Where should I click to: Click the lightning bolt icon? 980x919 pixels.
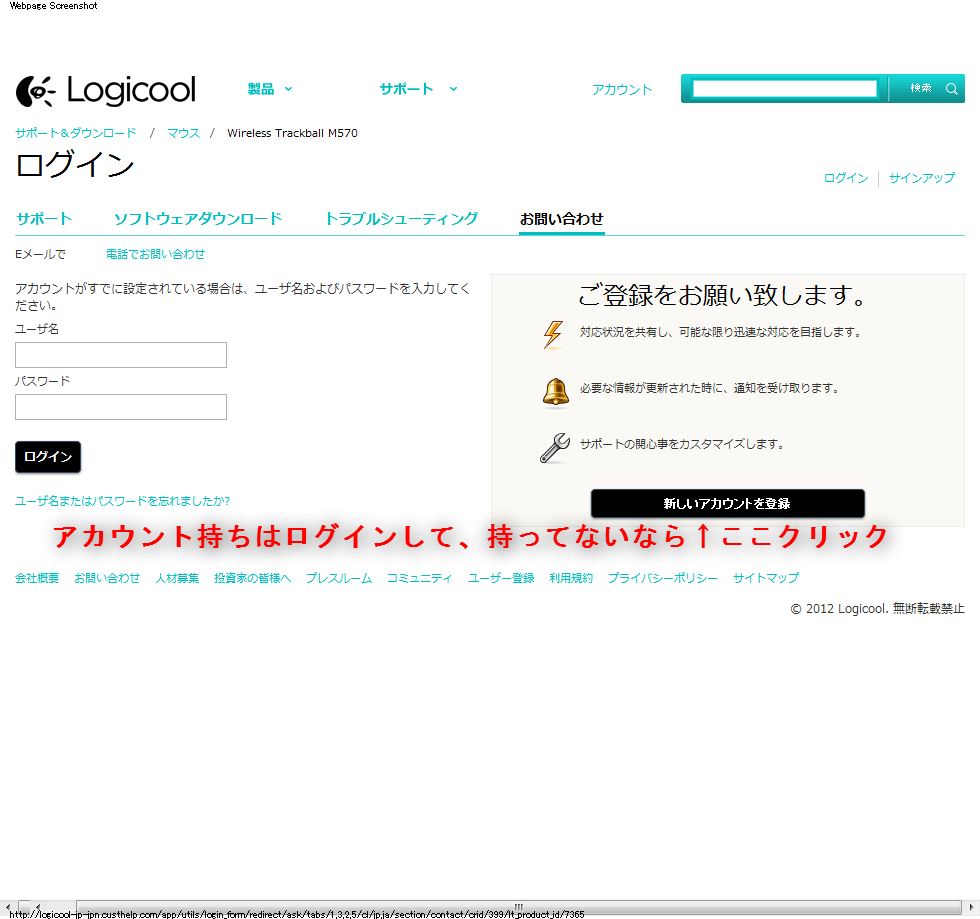pos(553,334)
